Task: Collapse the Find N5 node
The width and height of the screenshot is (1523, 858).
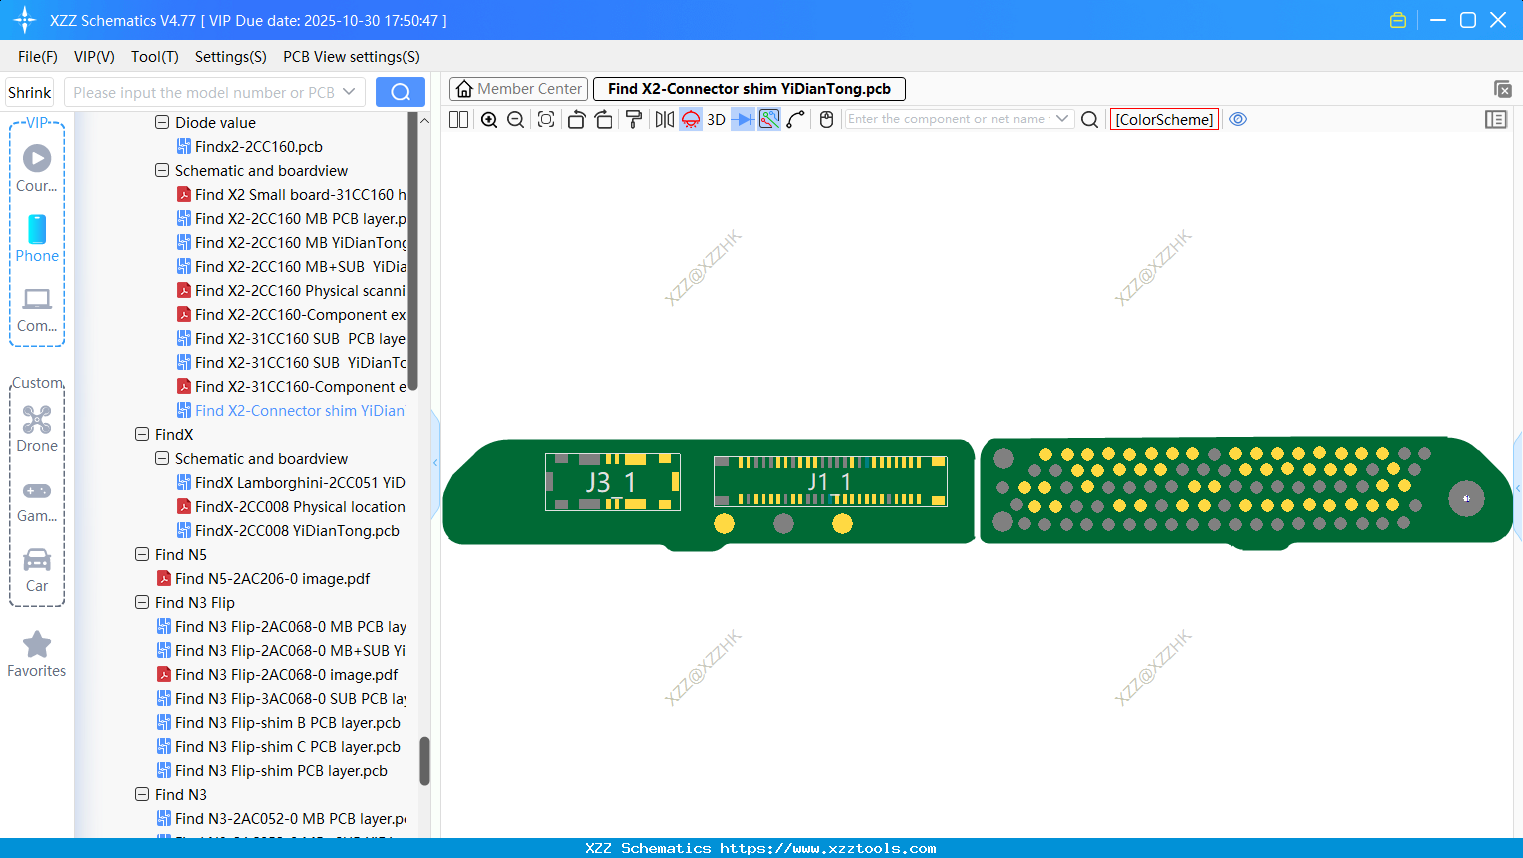Action: (x=142, y=554)
